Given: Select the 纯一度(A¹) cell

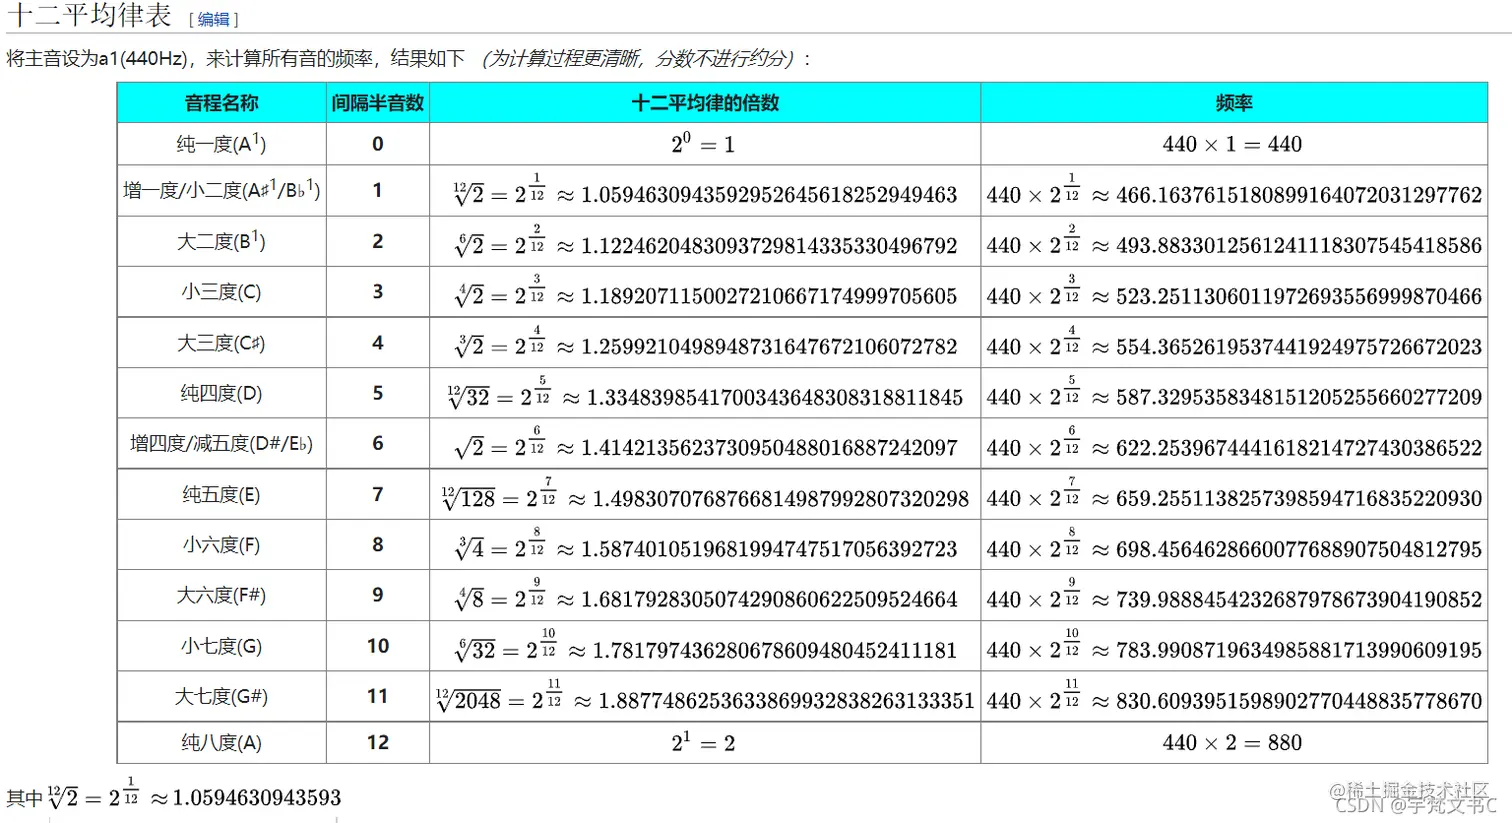Looking at the screenshot, I should 222,144.
